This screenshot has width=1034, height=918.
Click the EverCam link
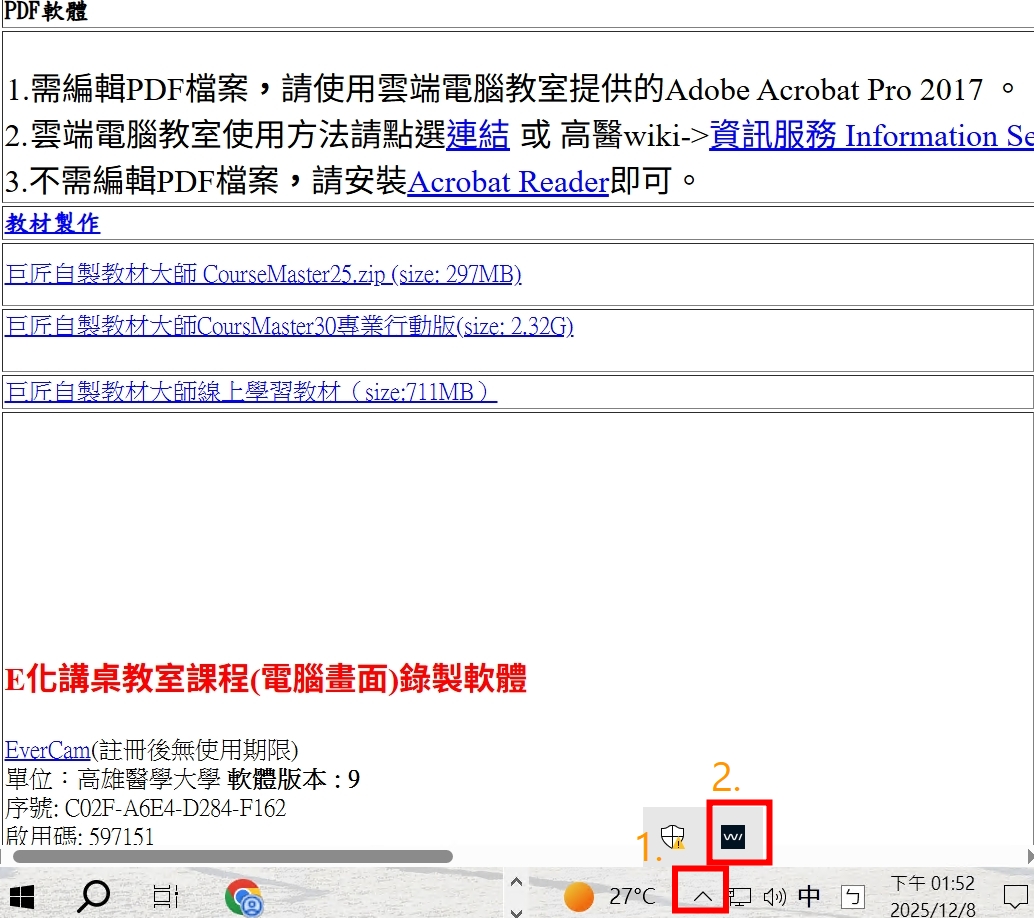[x=47, y=750]
